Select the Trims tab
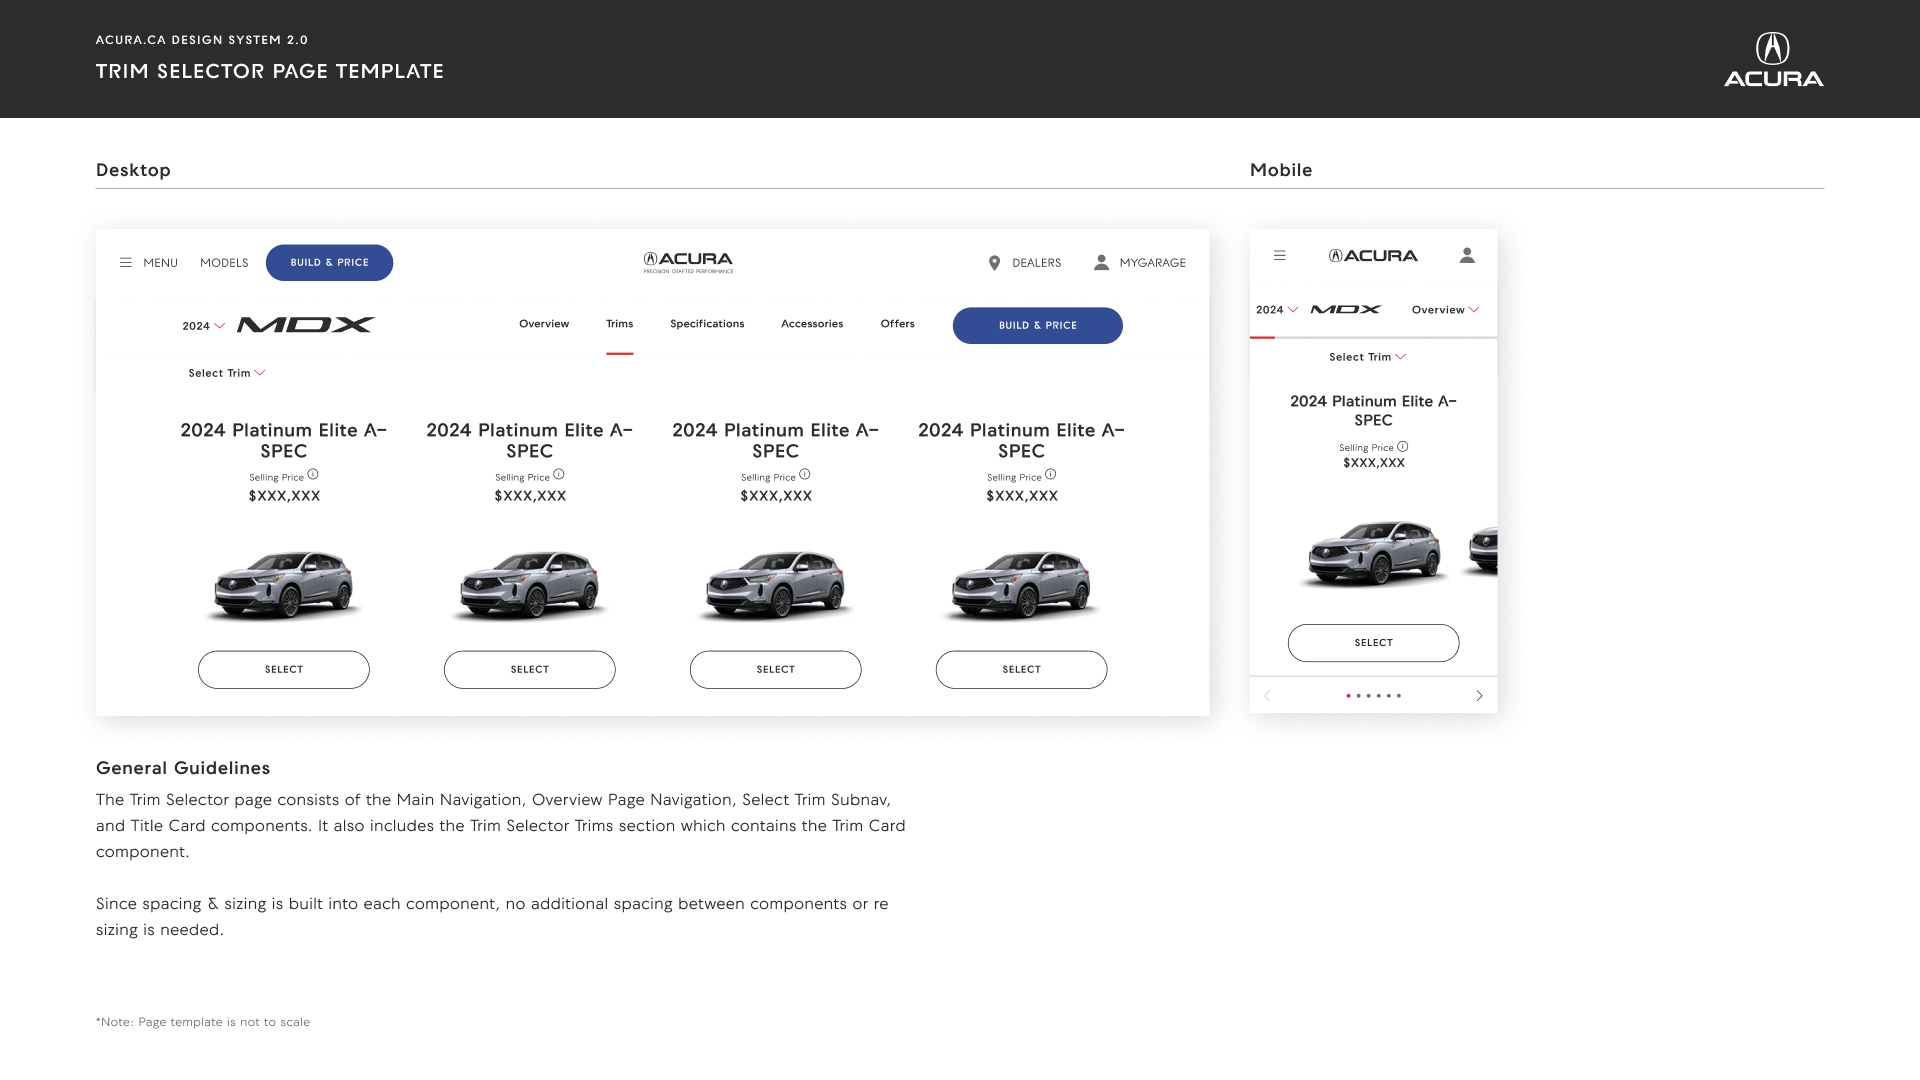The height and width of the screenshot is (1080, 1920). (x=620, y=324)
